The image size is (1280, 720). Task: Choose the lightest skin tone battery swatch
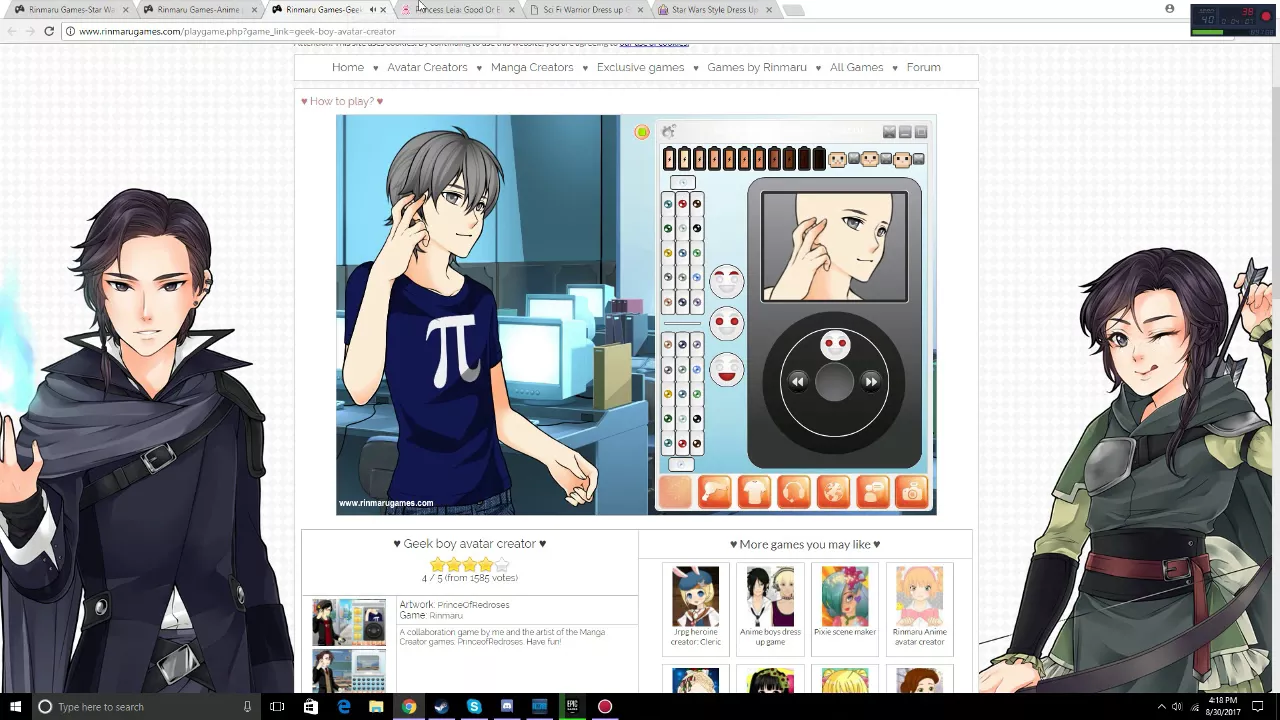coord(669,158)
